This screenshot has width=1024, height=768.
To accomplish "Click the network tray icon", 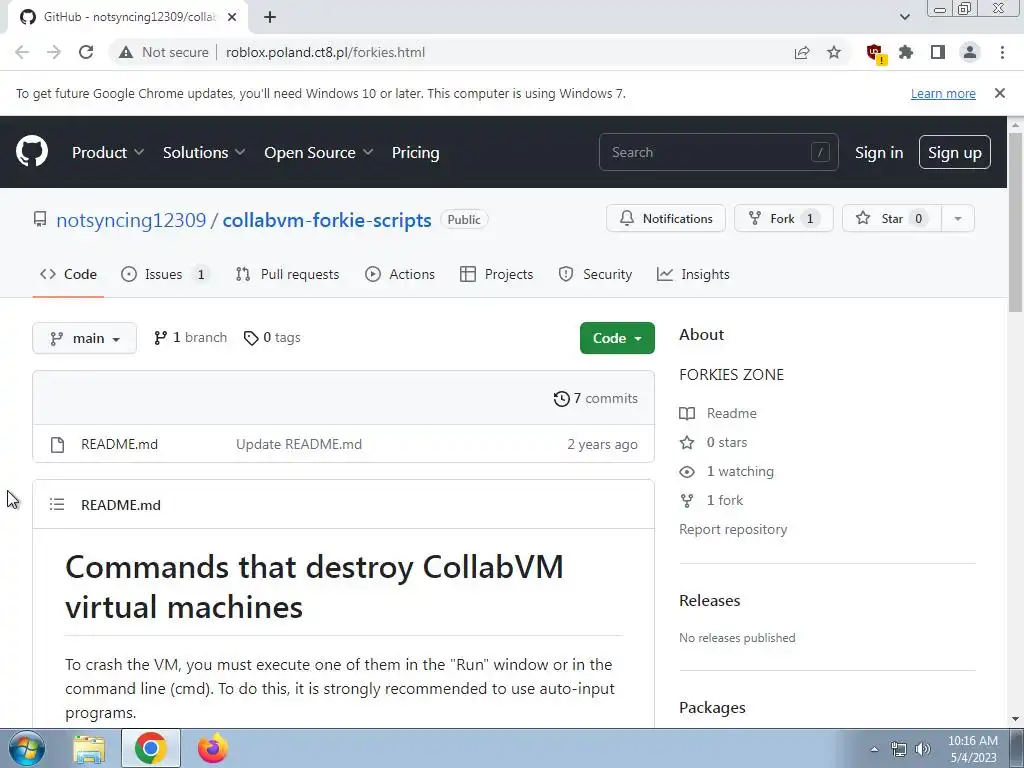I will point(899,749).
